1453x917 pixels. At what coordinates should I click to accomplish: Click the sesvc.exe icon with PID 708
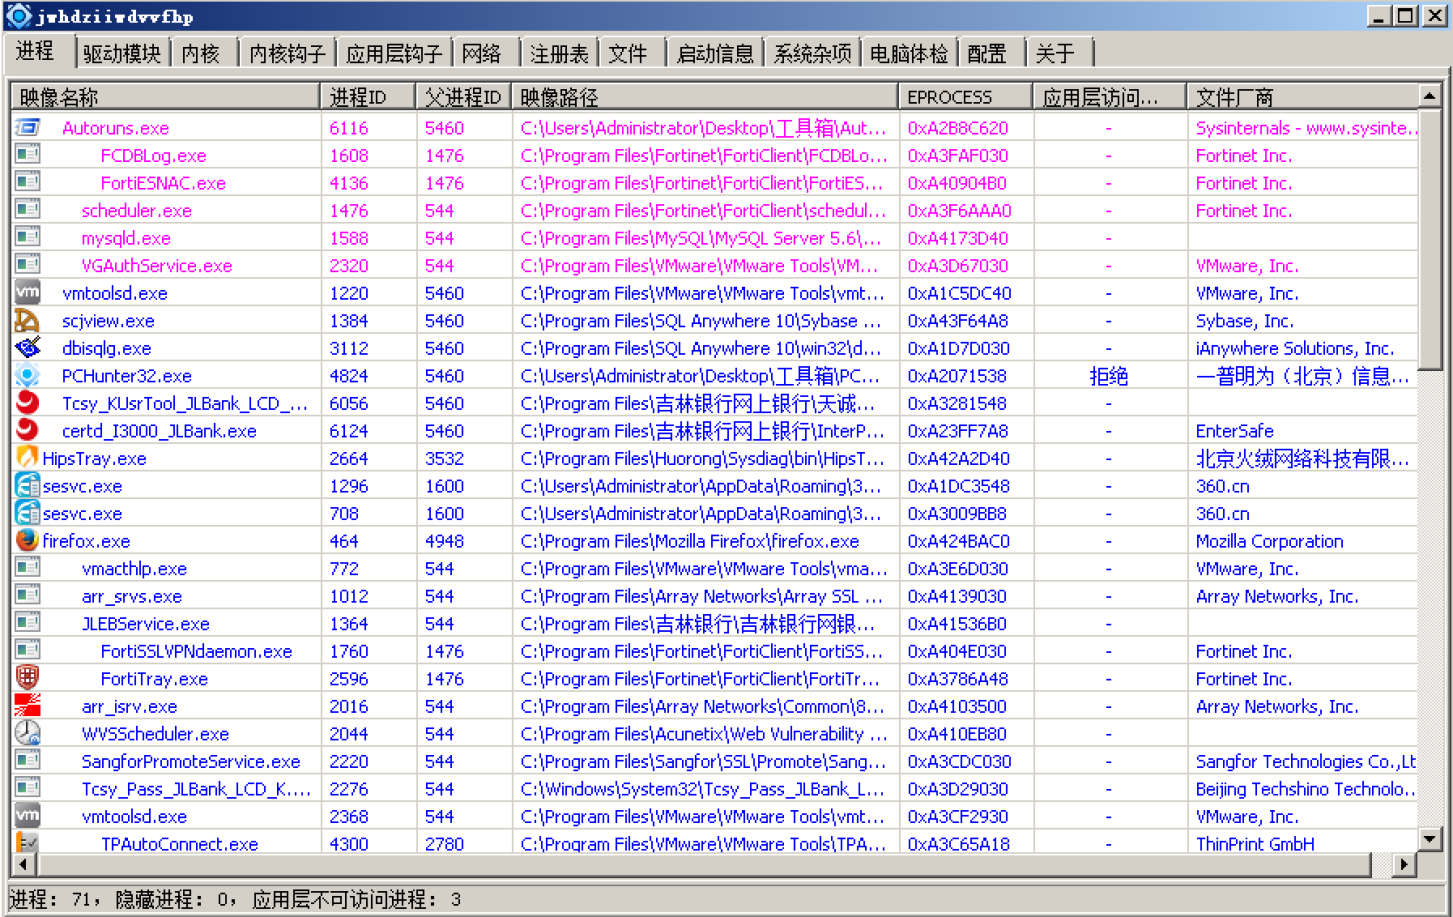[x=28, y=513]
